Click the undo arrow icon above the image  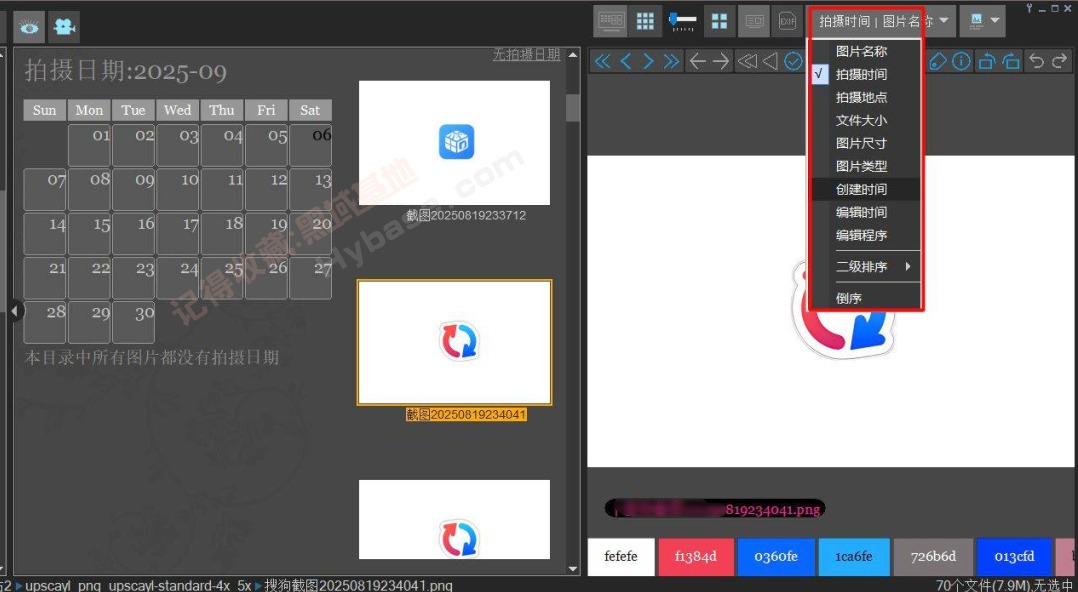[x=1037, y=61]
